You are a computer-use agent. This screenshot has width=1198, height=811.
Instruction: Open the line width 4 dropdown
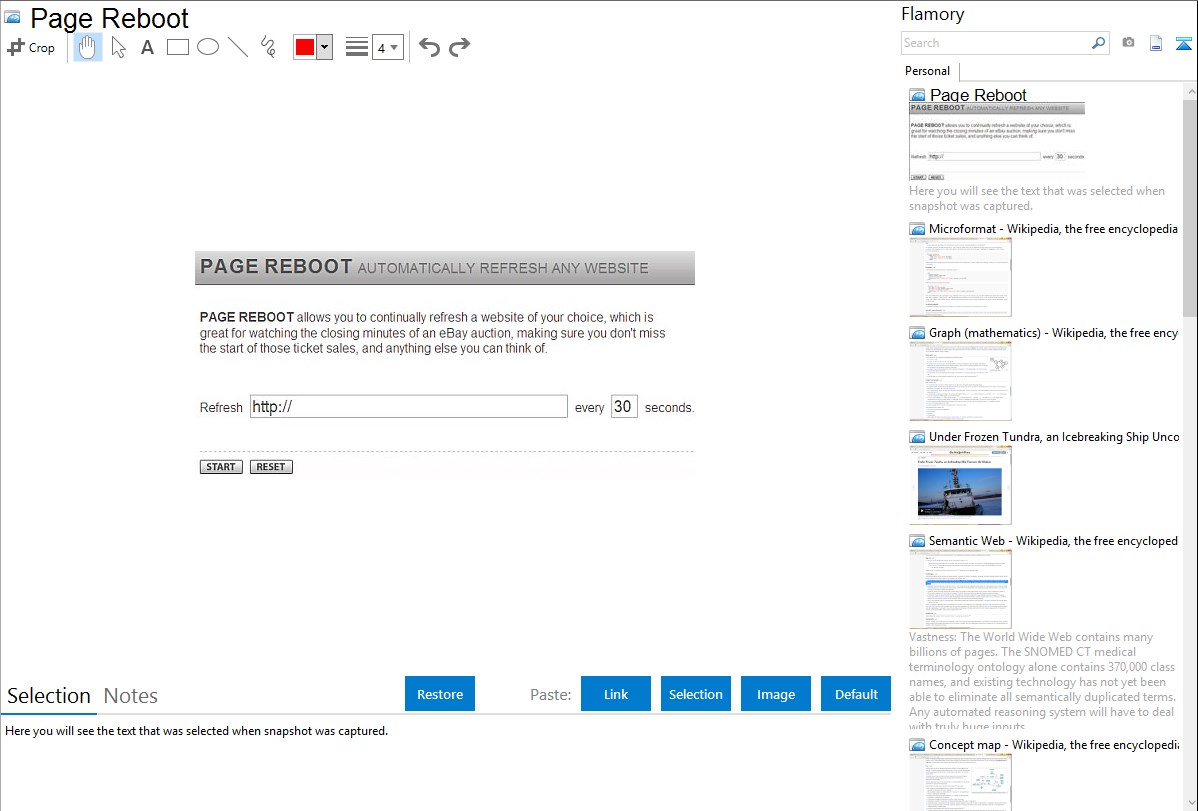point(388,47)
